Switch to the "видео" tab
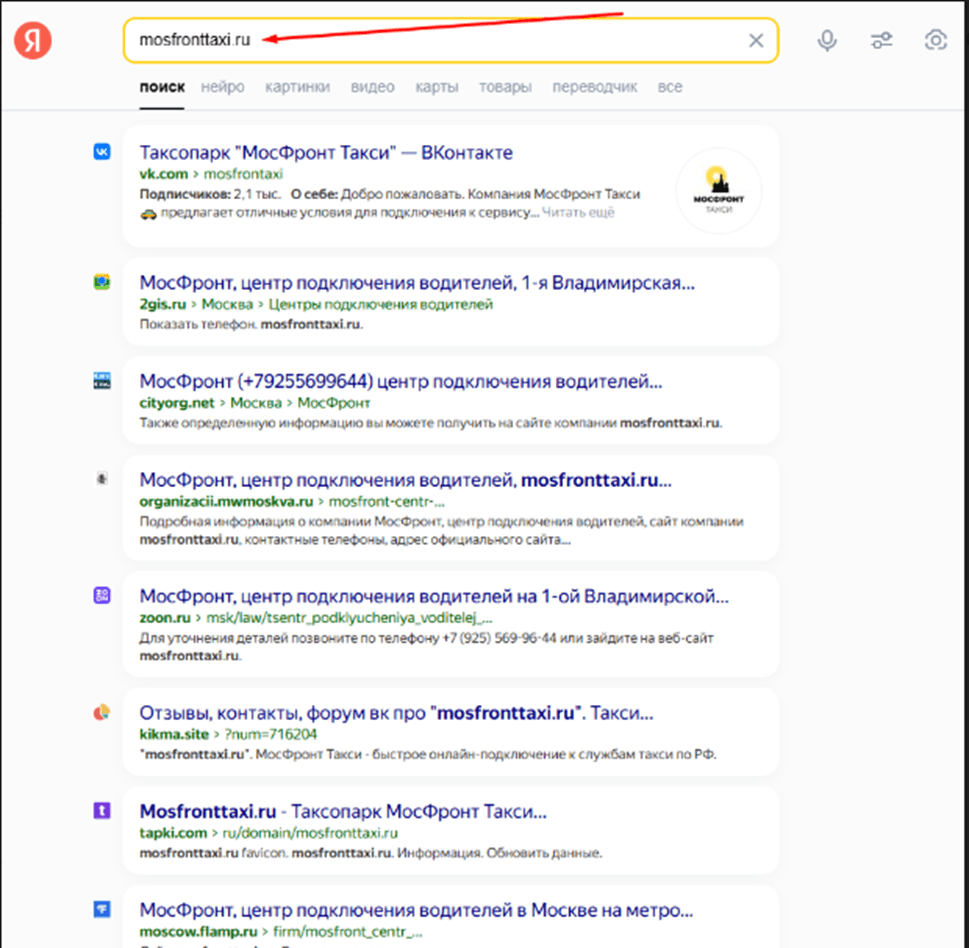 click(x=372, y=87)
